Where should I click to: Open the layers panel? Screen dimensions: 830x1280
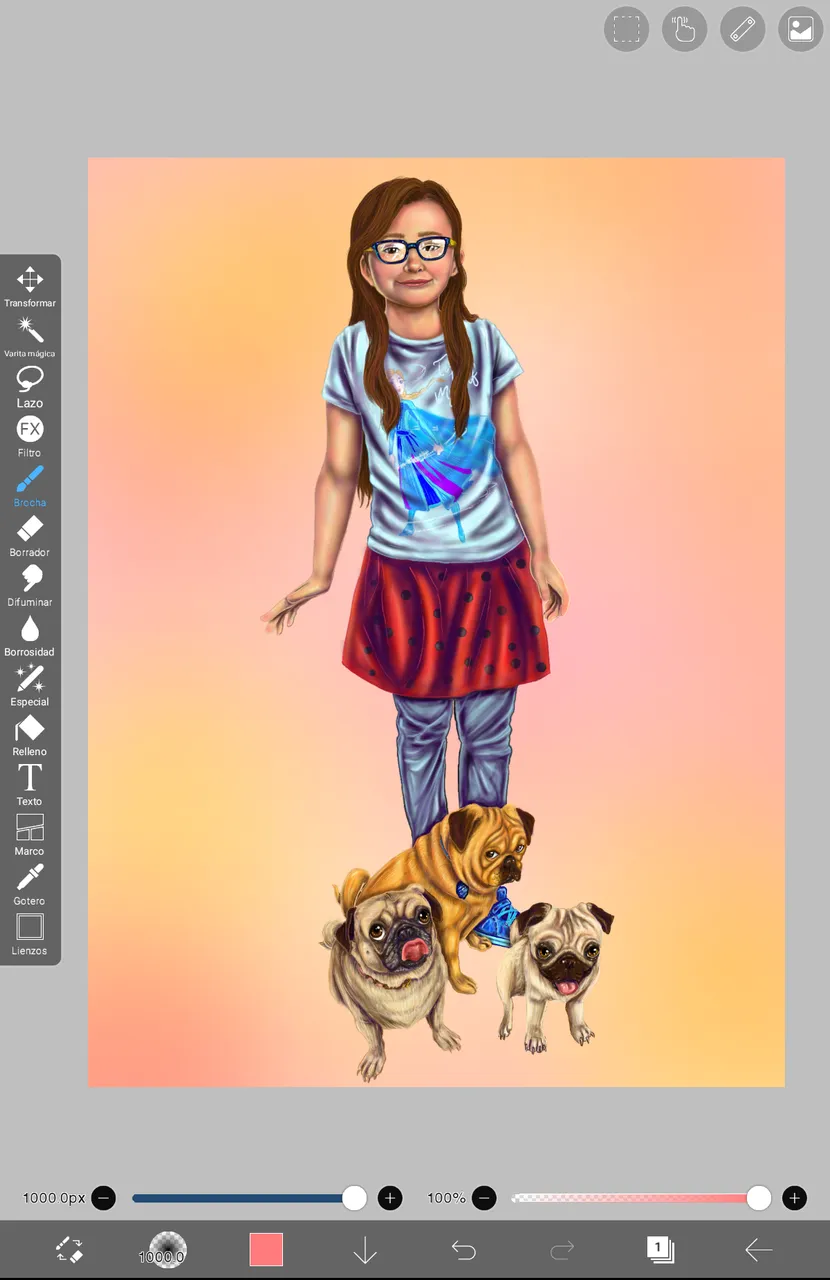pyautogui.click(x=660, y=1250)
